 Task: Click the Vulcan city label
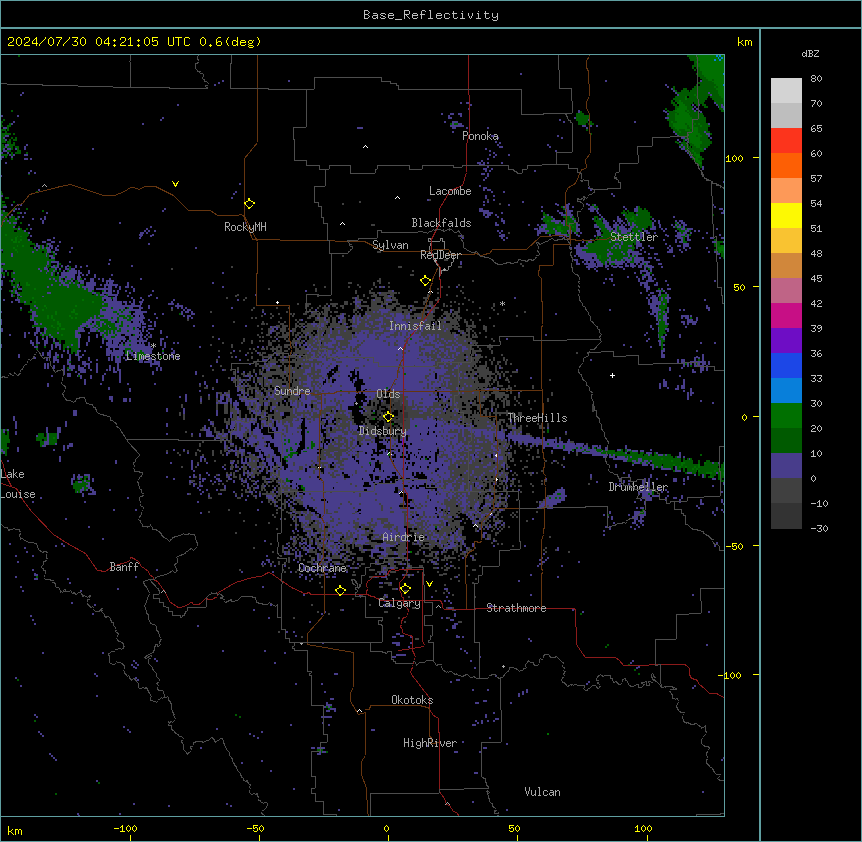pyautogui.click(x=543, y=792)
